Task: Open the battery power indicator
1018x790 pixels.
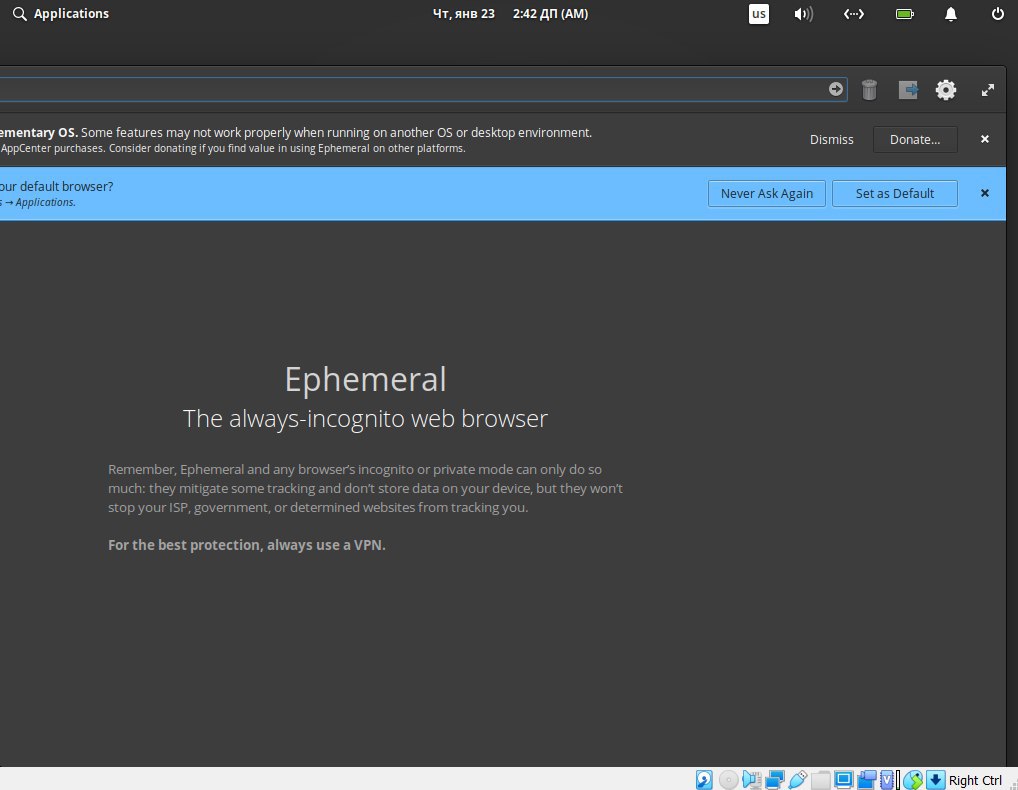Action: coord(904,14)
